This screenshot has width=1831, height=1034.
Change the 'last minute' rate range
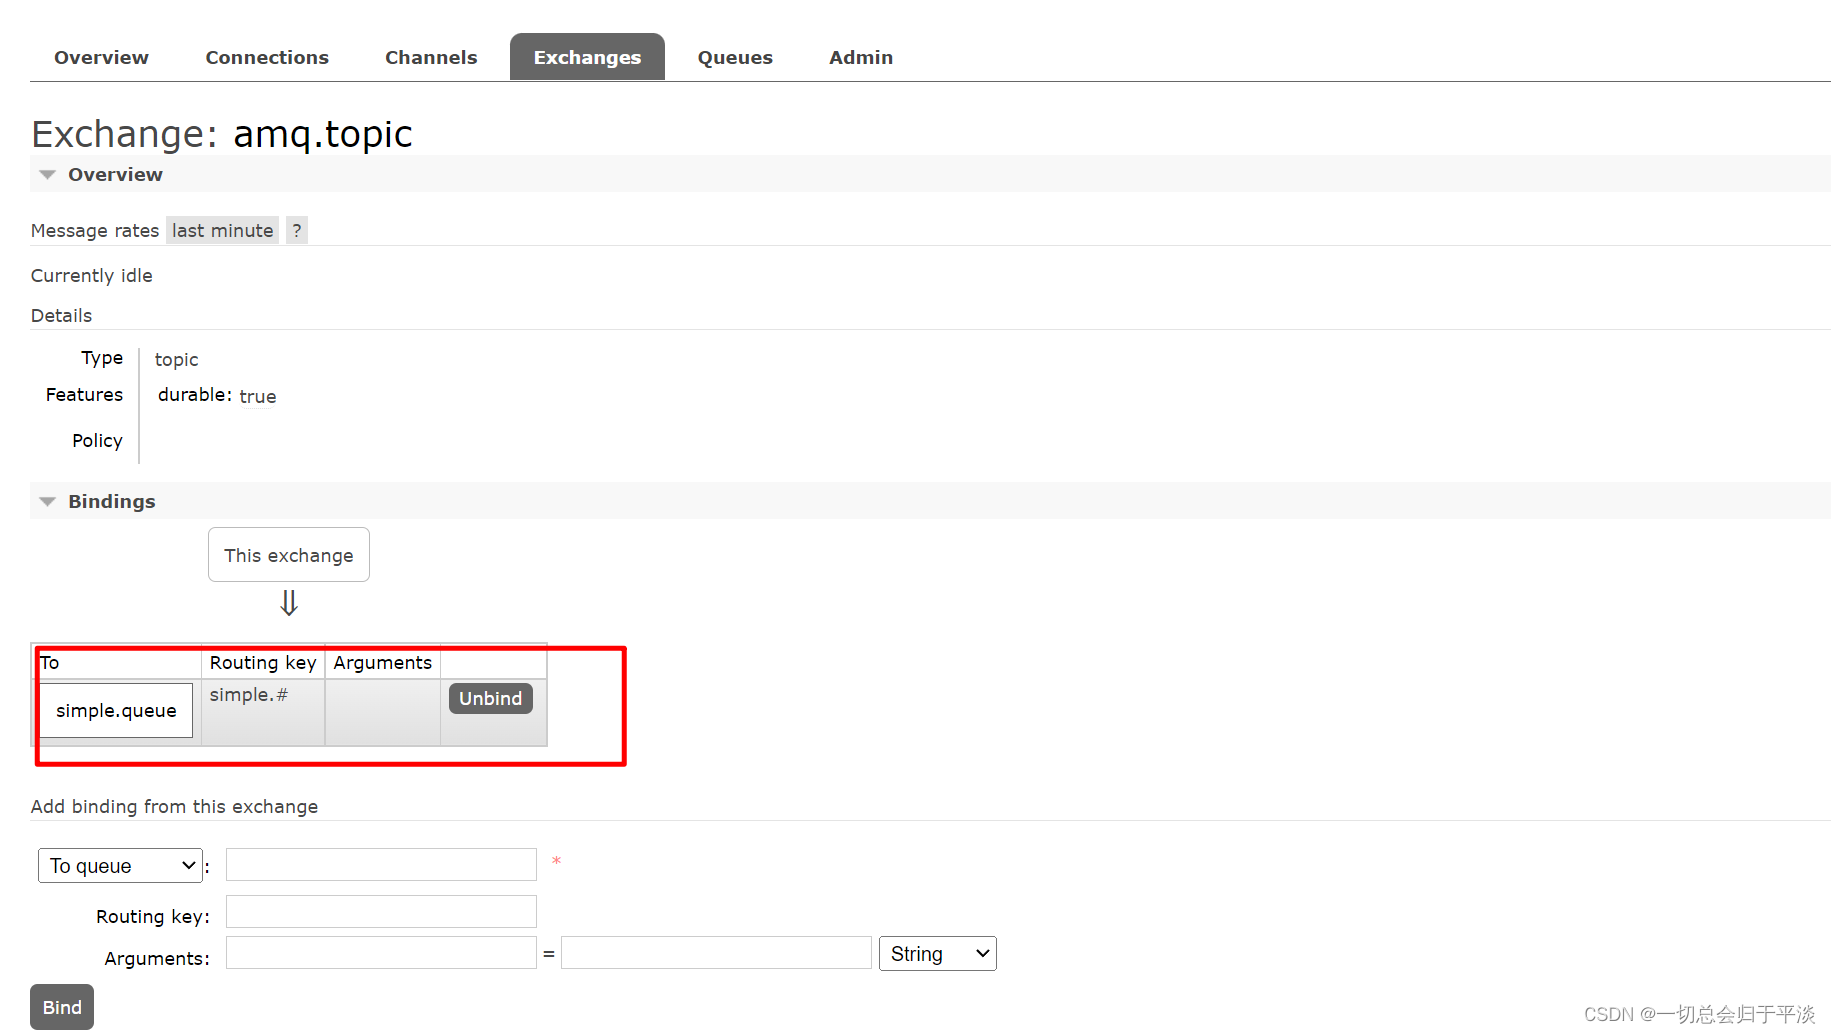click(222, 230)
